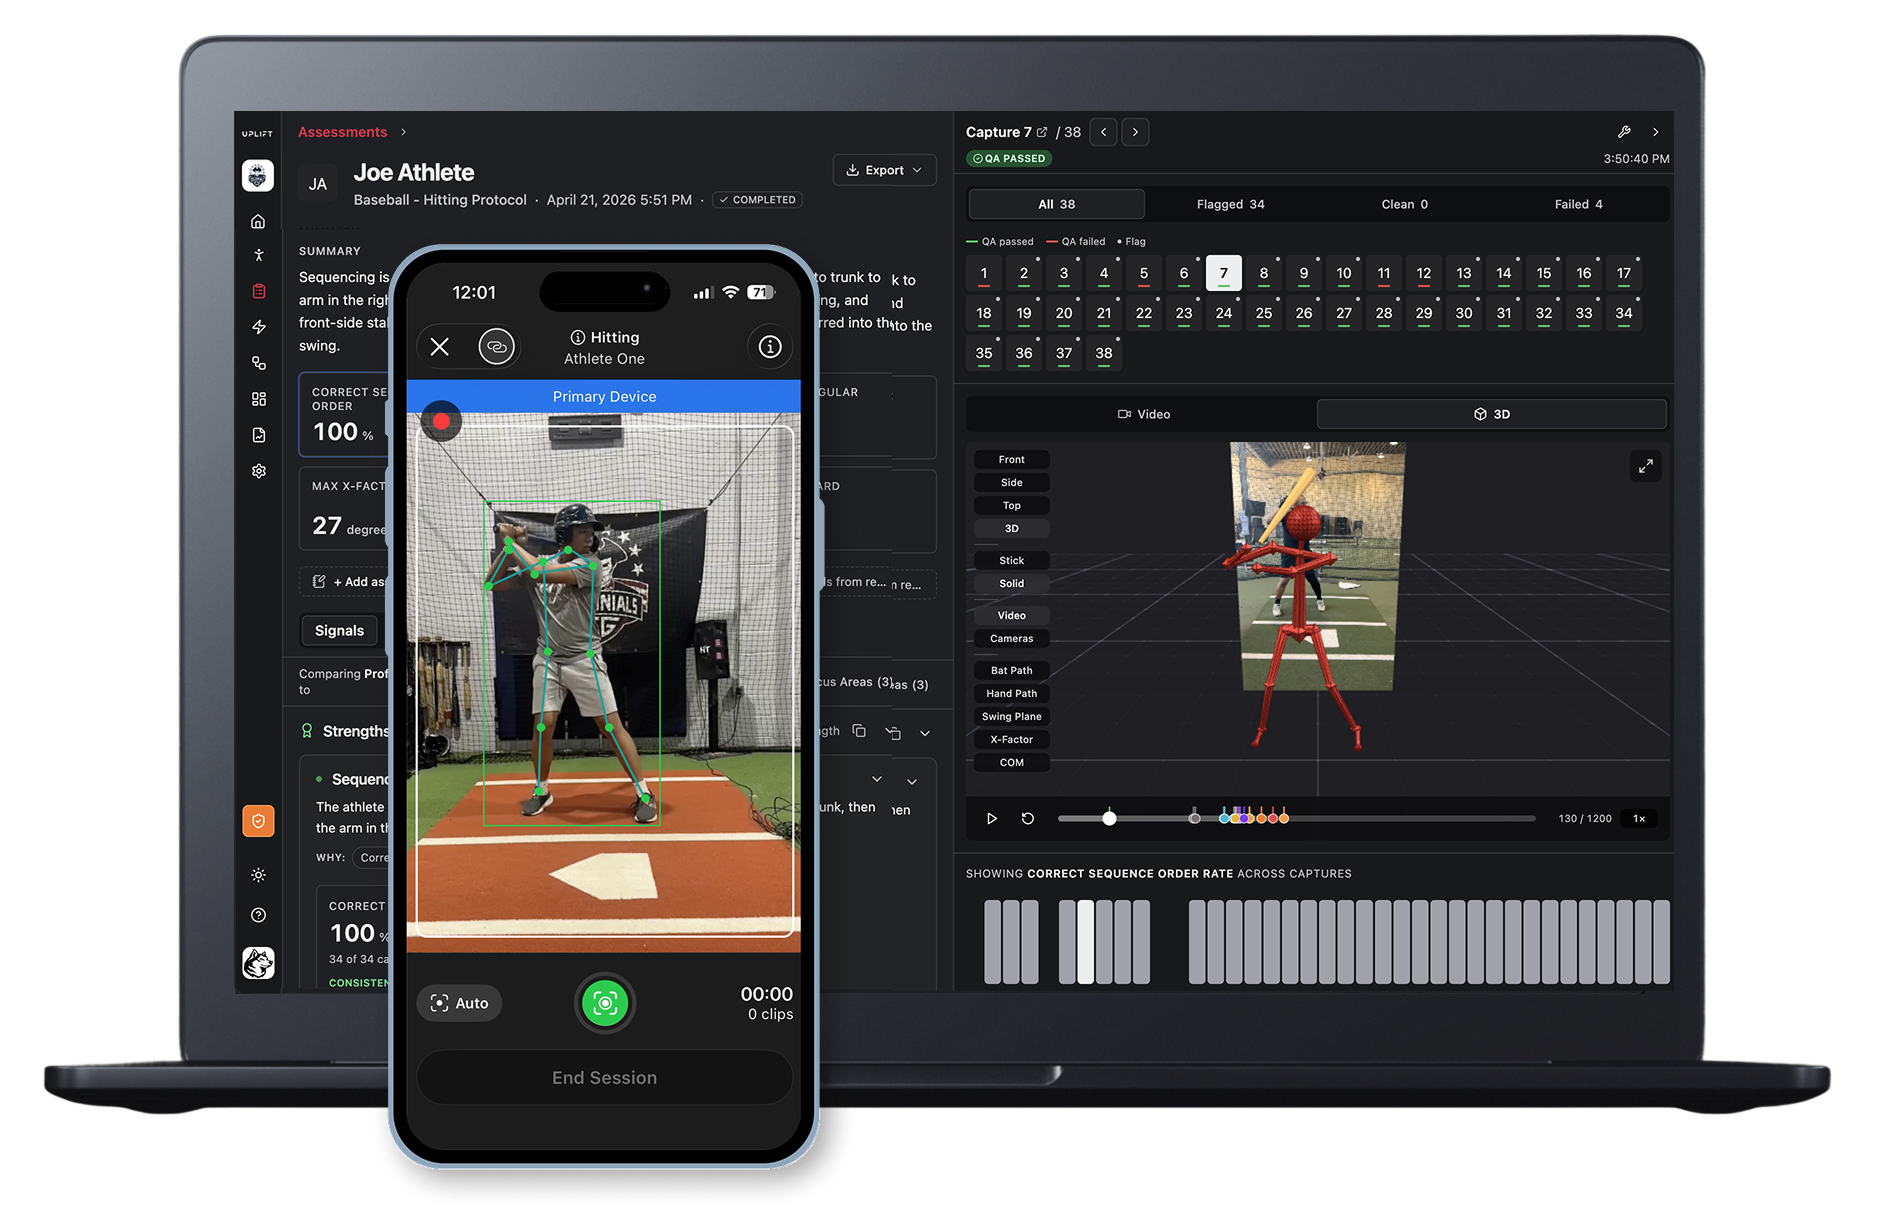Switch to the 3D view tab

coord(1492,414)
